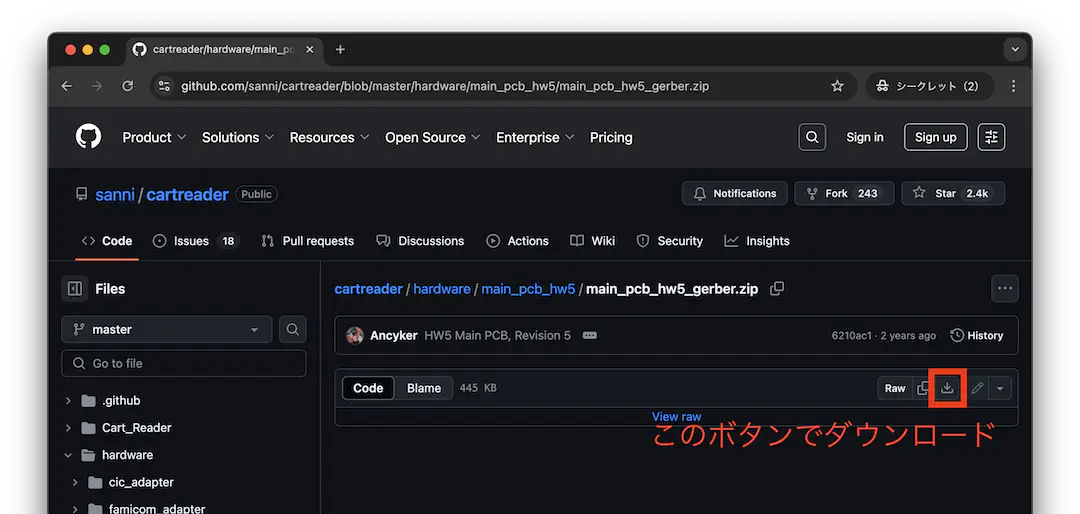Viewport: 1080px width, 514px height.
Task: Click the cartreader breadcrumb link
Action: click(x=368, y=289)
